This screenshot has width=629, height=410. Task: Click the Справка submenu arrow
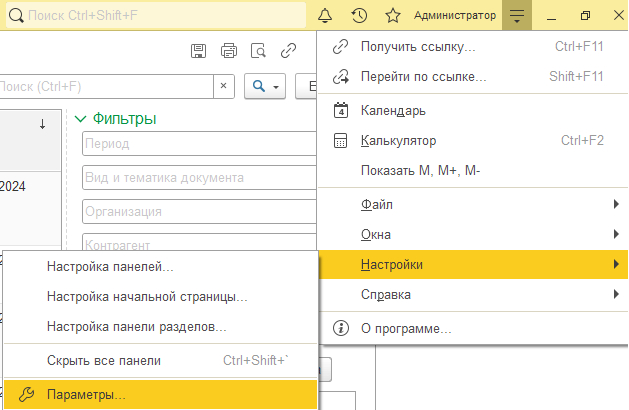pyautogui.click(x=616, y=294)
